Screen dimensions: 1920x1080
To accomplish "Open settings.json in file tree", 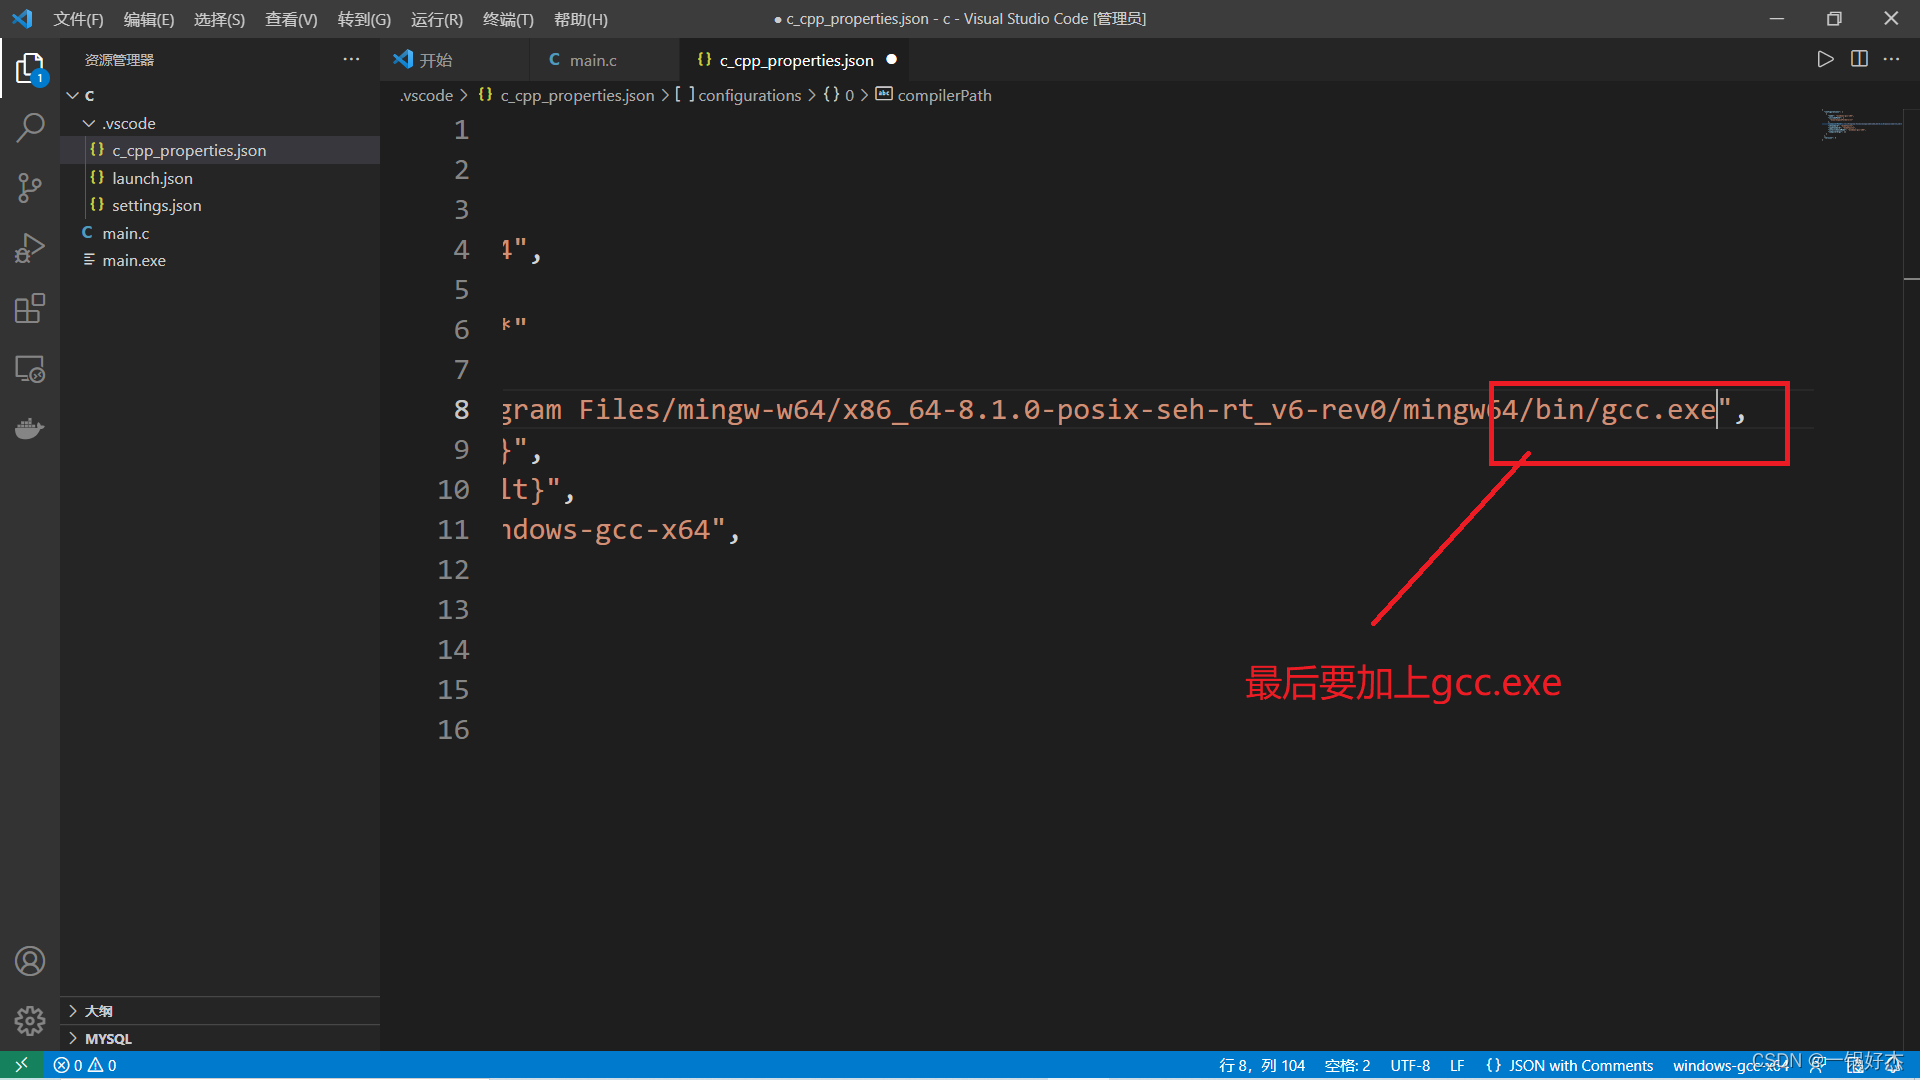I will (220, 205).
